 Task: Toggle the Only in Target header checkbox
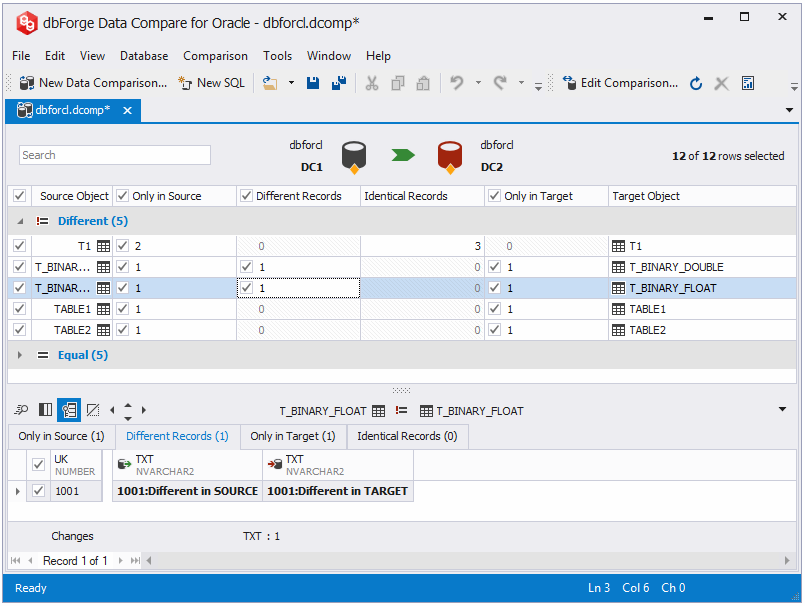(x=494, y=196)
